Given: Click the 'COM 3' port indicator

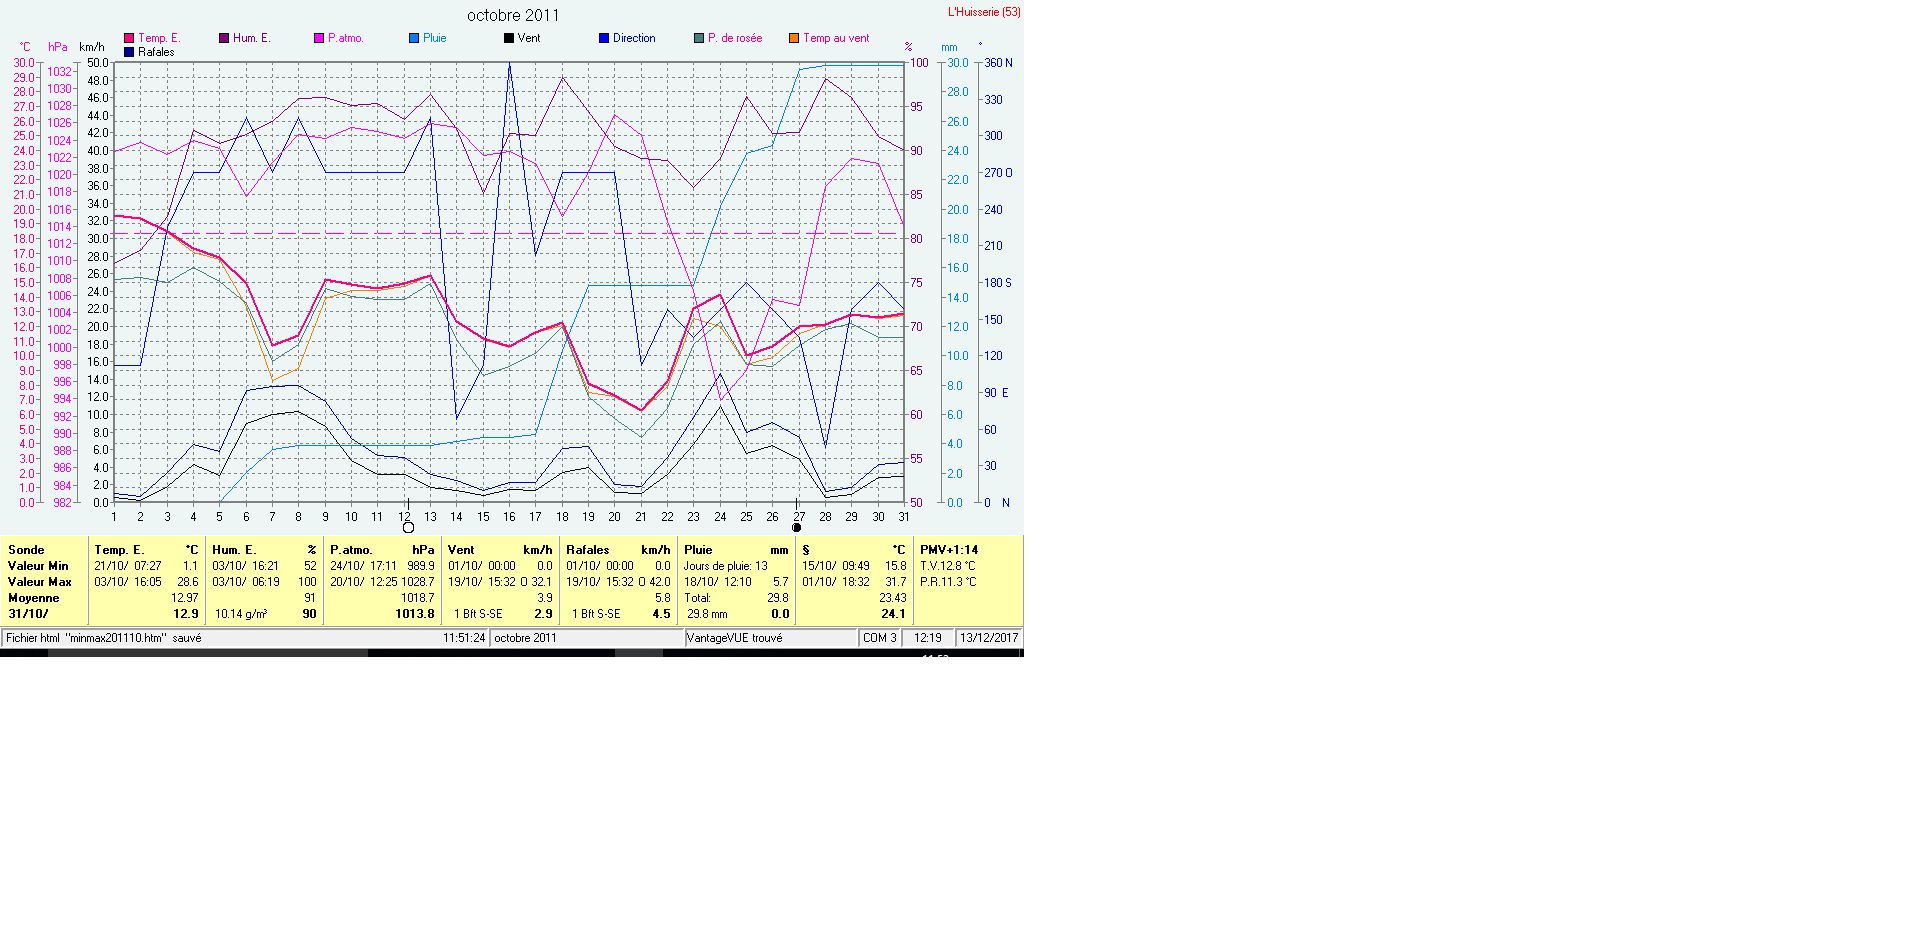Looking at the screenshot, I should (x=880, y=638).
